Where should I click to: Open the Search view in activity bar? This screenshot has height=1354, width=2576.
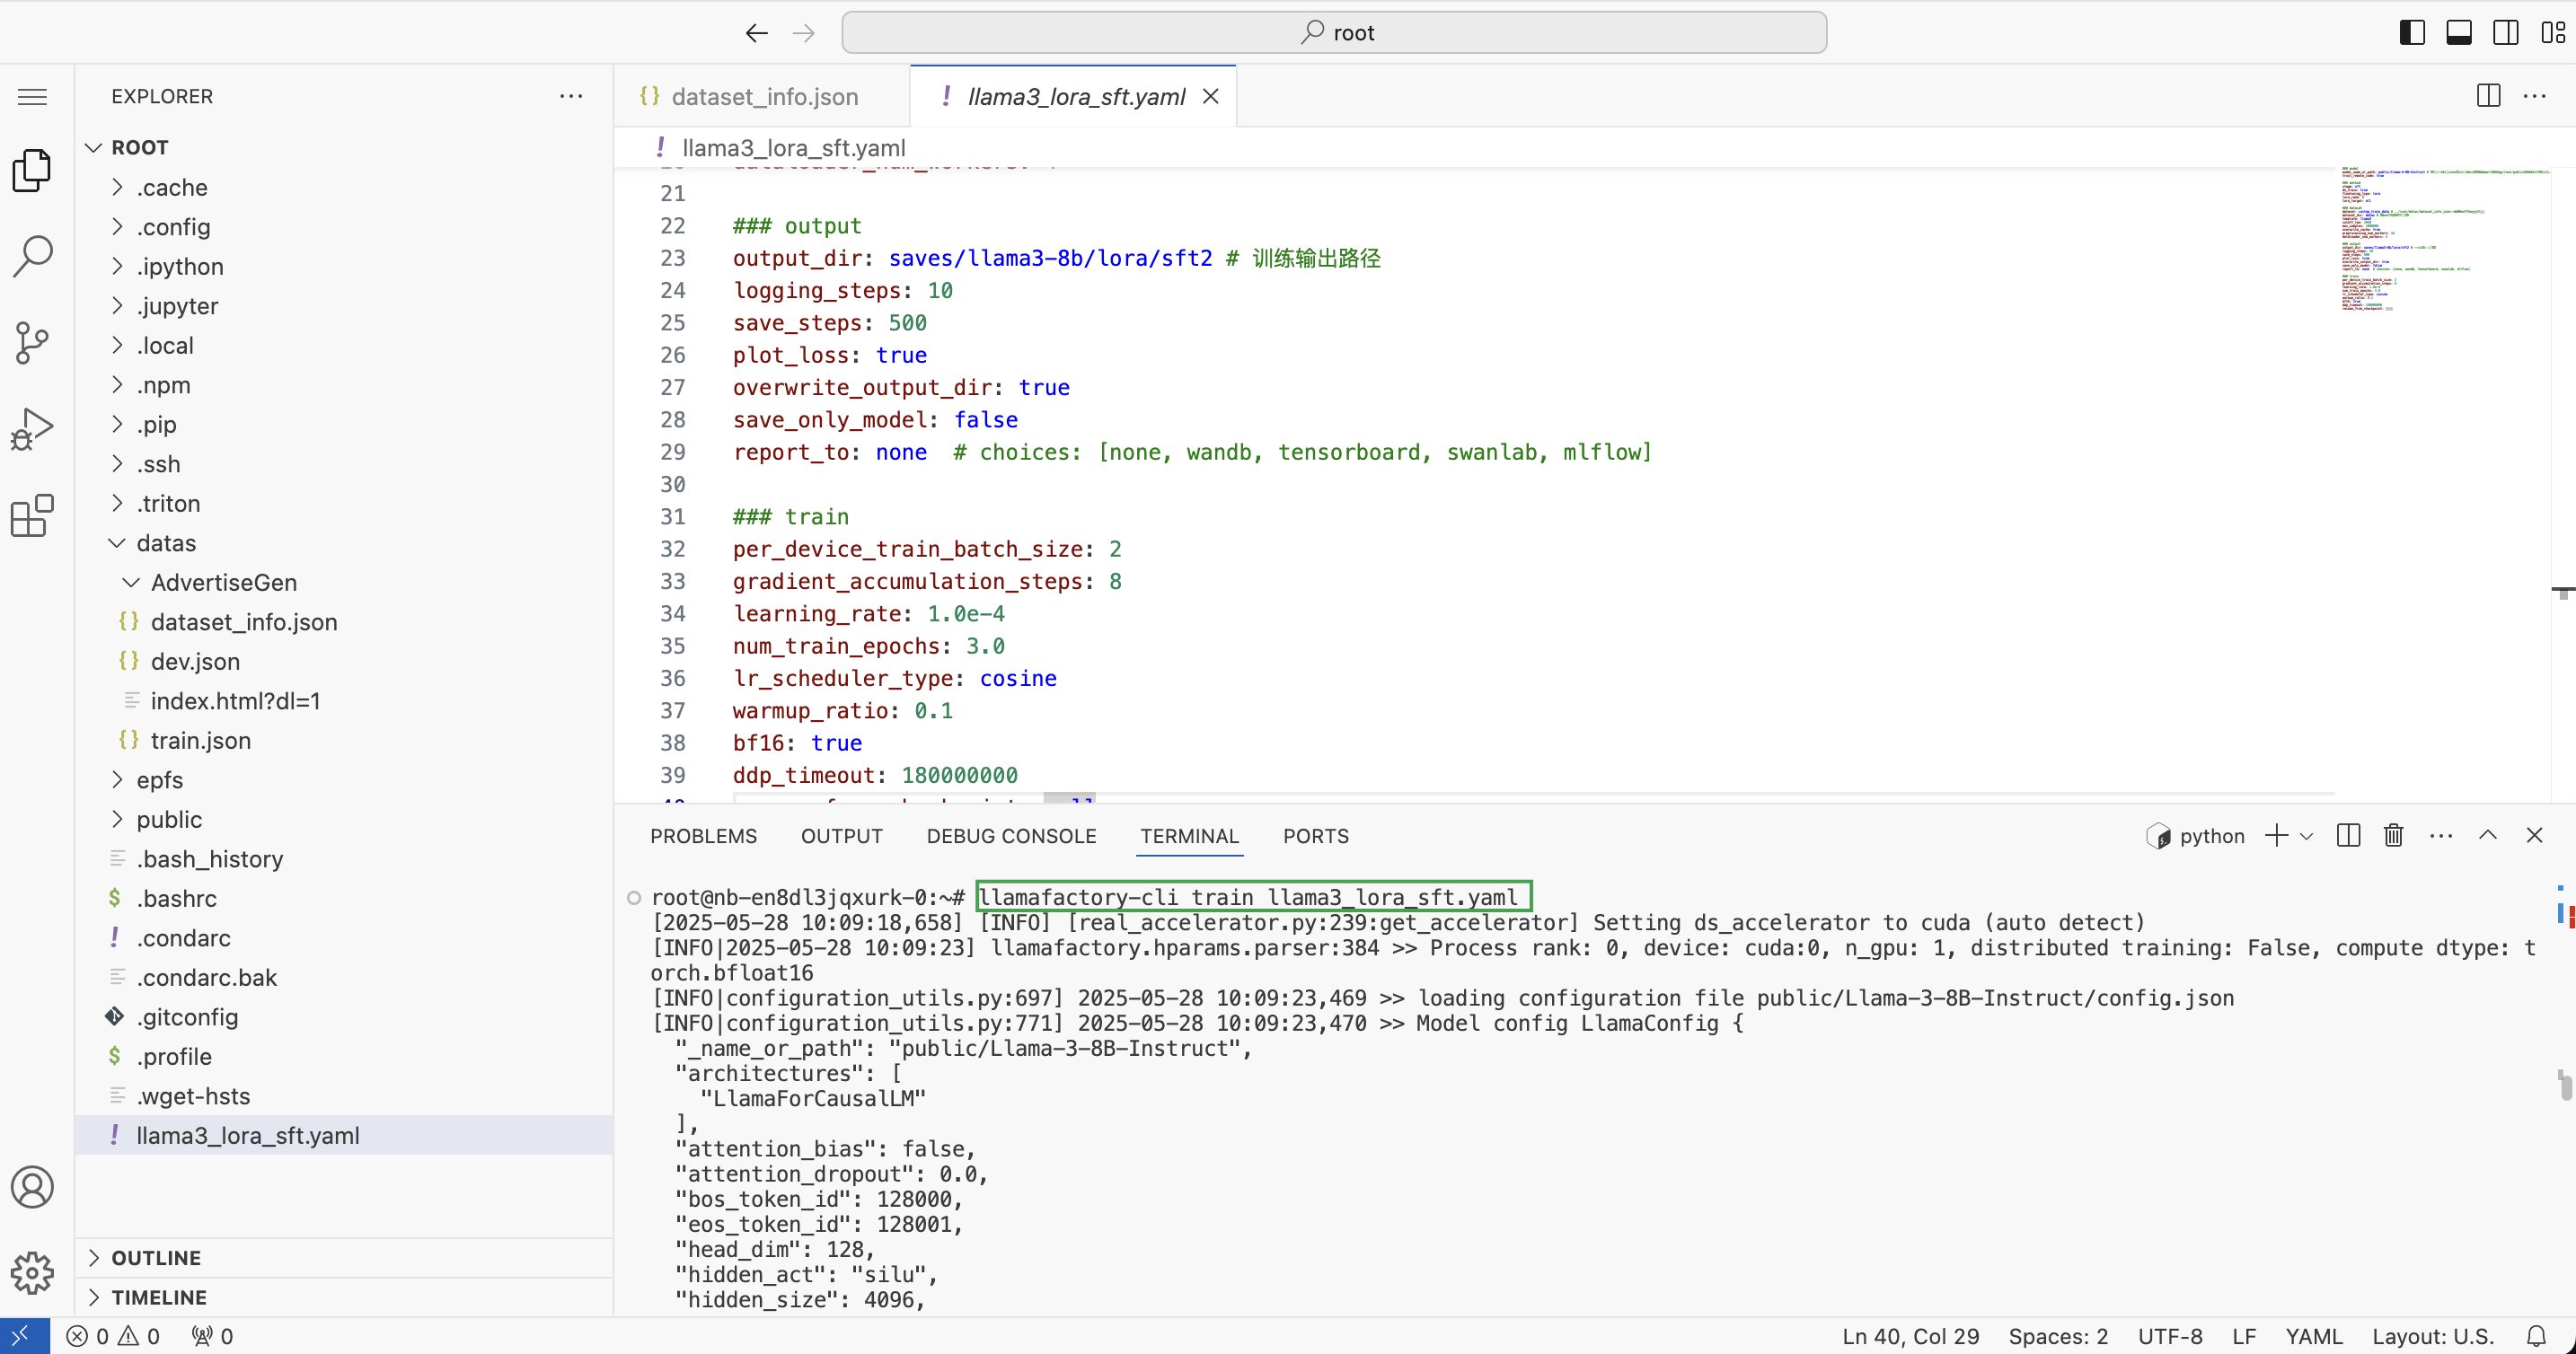(x=32, y=256)
